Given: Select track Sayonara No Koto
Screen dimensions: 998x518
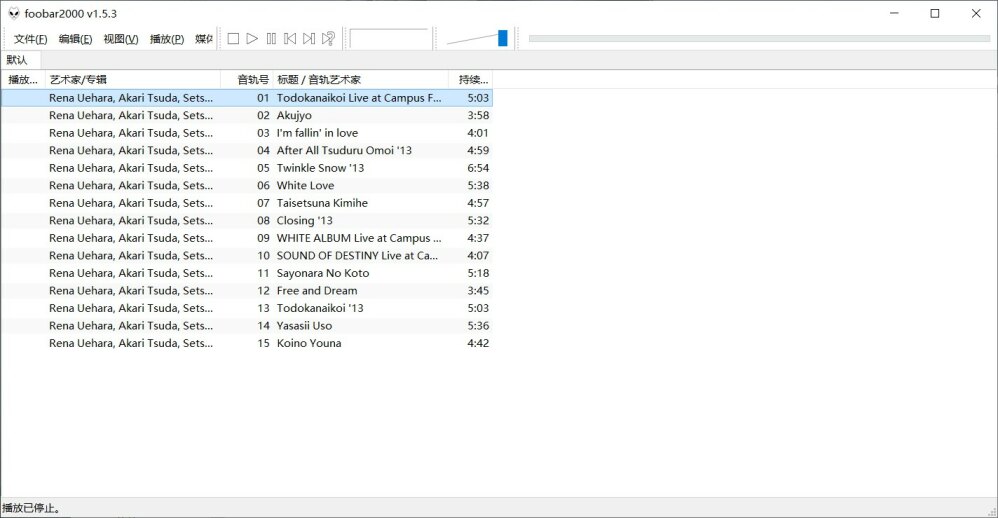Looking at the screenshot, I should [246, 273].
